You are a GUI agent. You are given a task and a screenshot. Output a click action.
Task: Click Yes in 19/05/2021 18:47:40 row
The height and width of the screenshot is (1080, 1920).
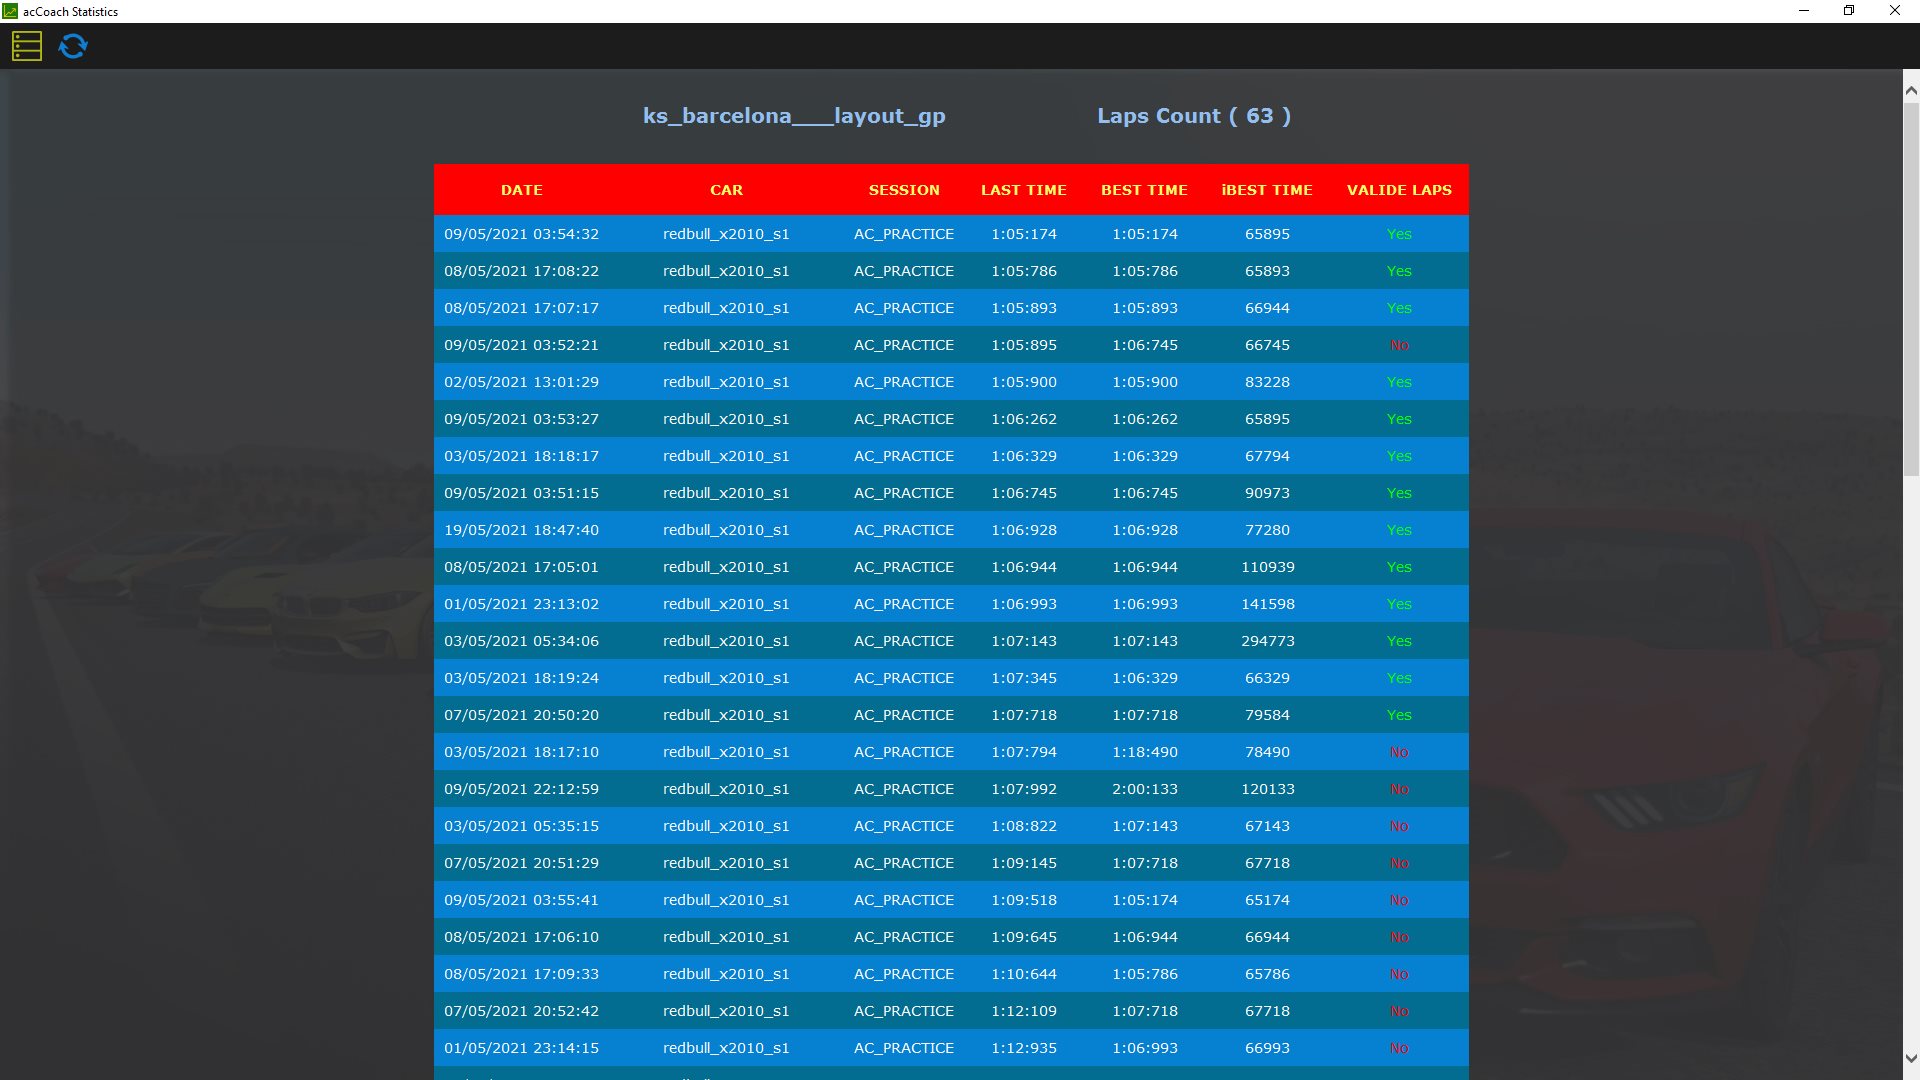coord(1399,530)
